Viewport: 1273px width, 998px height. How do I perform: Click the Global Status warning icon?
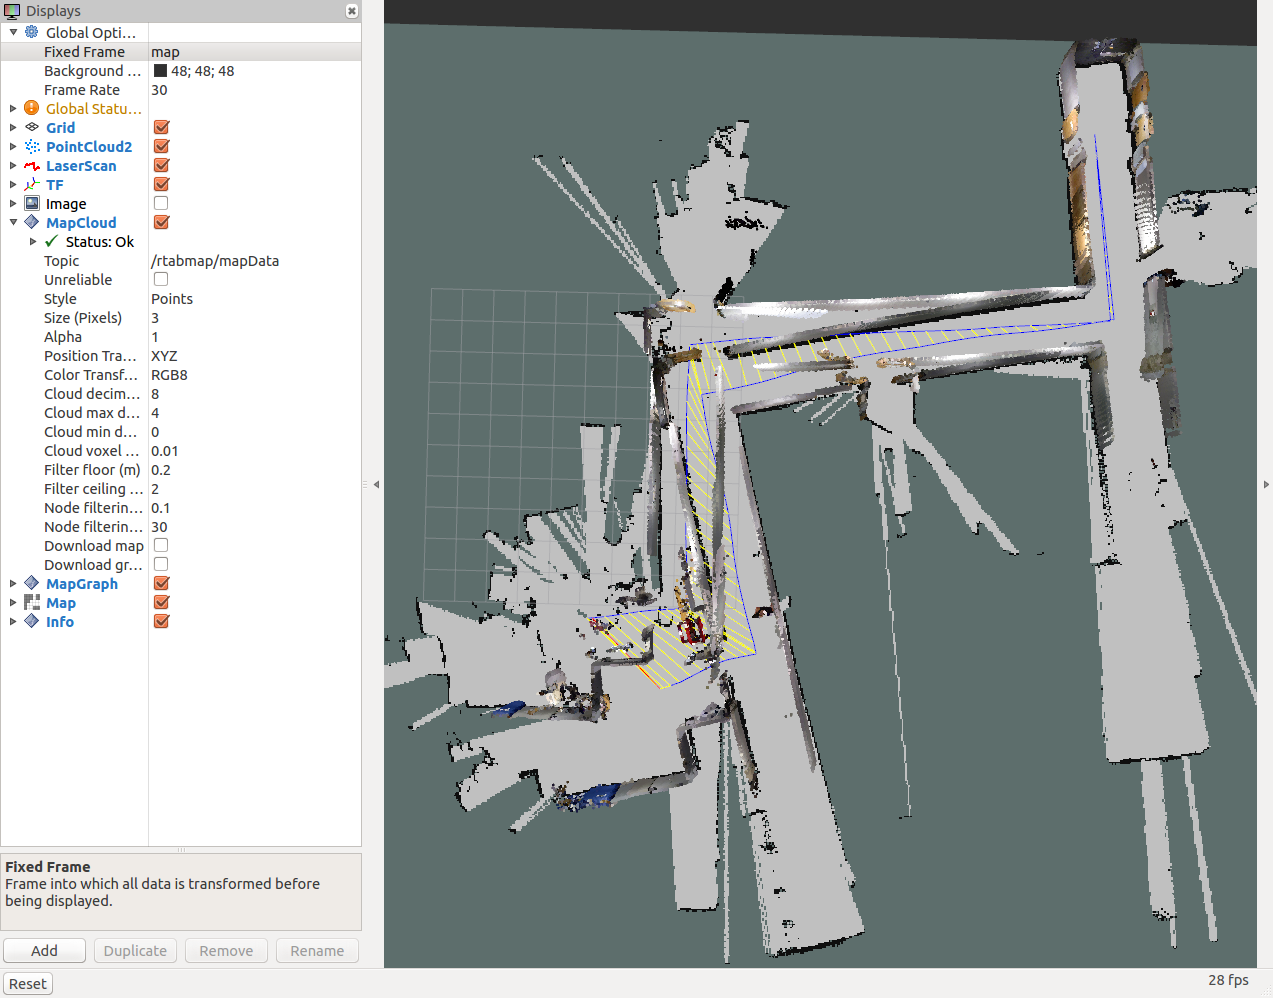(x=32, y=109)
